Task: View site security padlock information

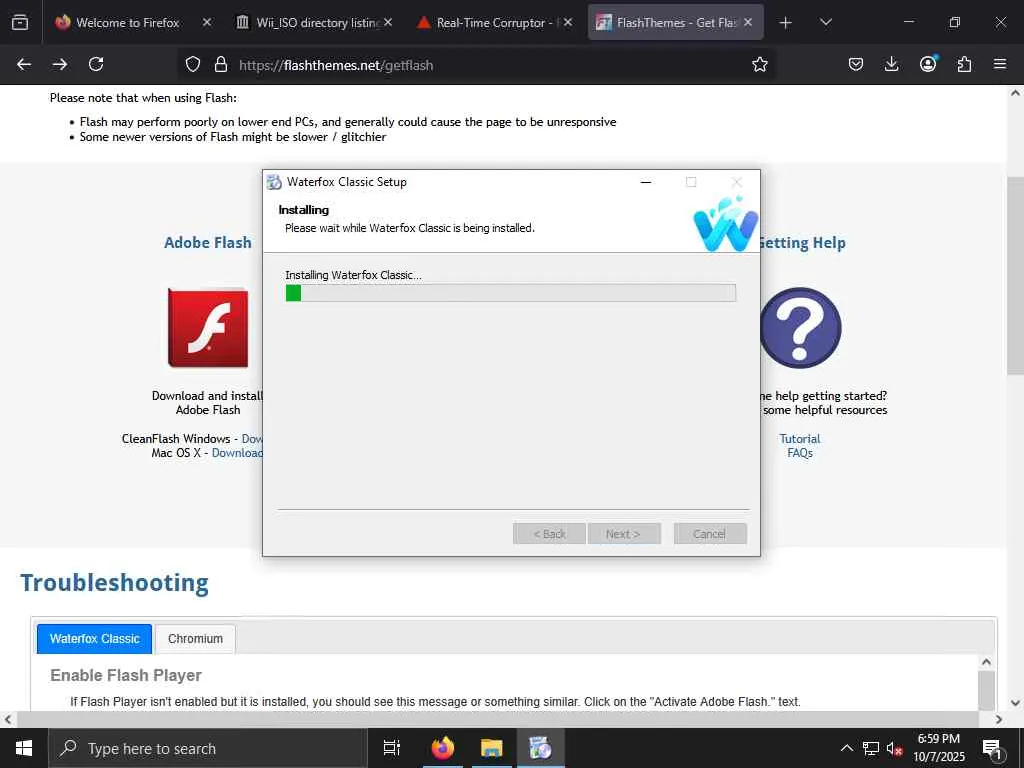Action: [221, 64]
